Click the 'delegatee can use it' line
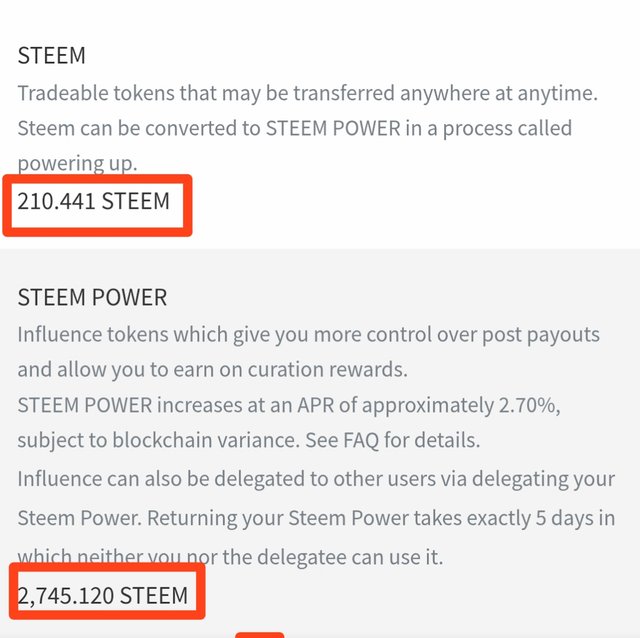 click(230, 557)
